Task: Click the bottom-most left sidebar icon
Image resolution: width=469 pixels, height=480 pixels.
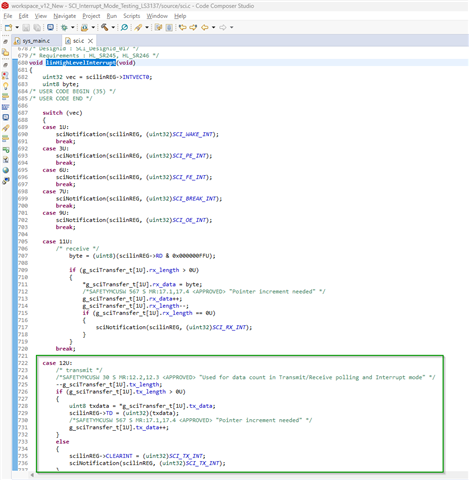Action: [6, 181]
